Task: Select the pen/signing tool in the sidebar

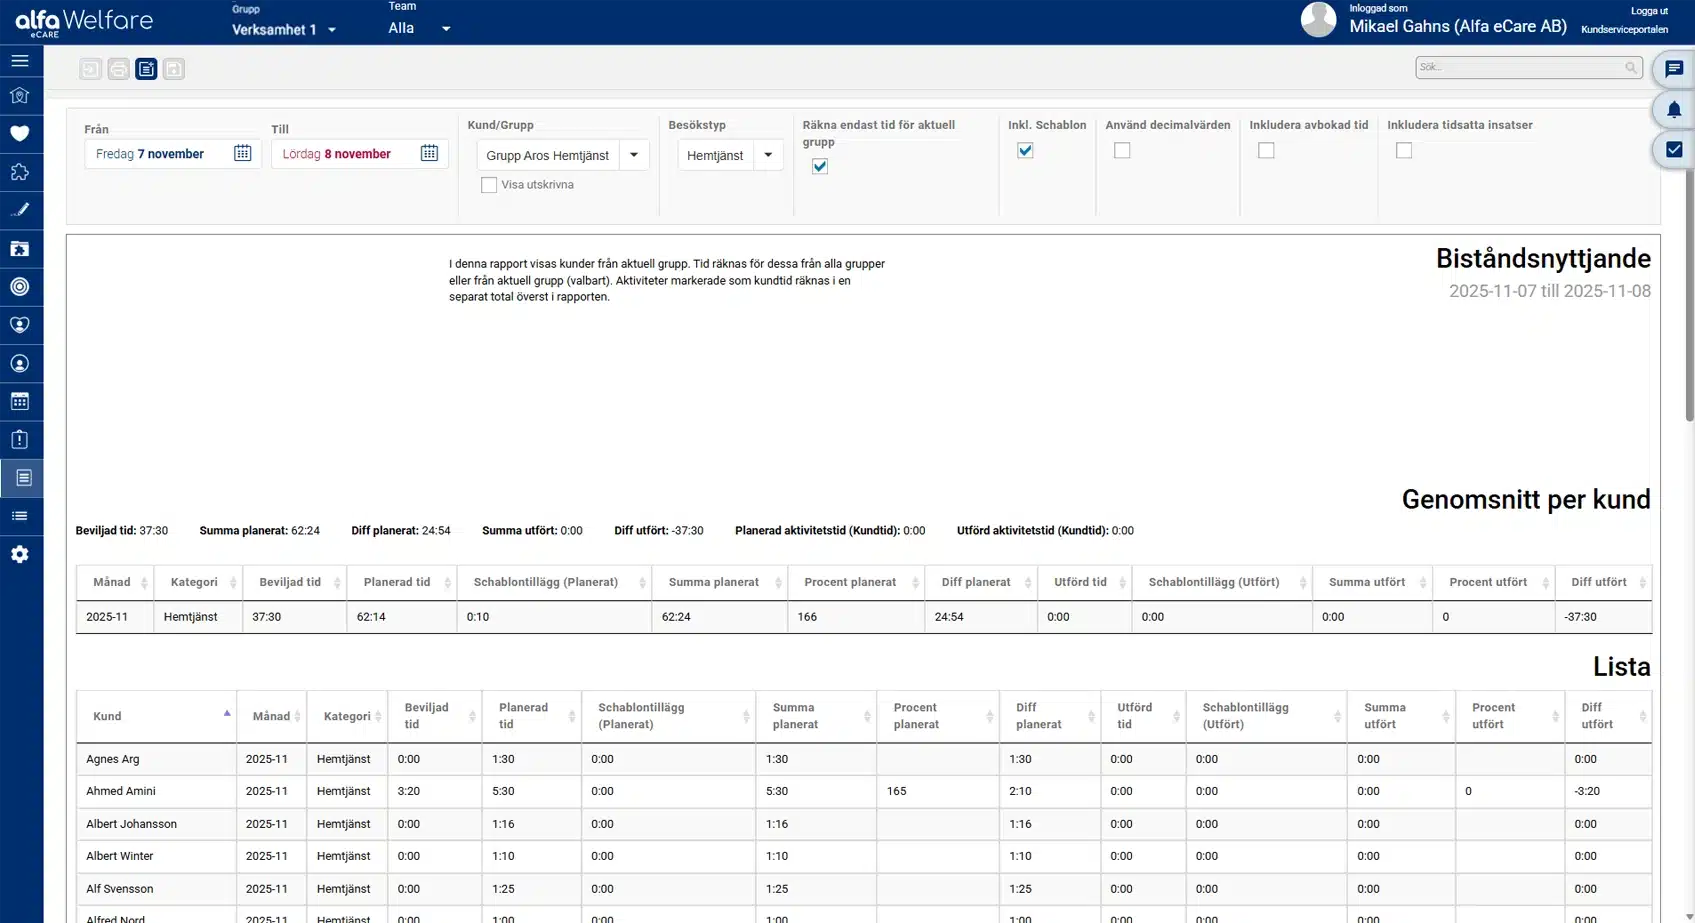Action: (20, 210)
